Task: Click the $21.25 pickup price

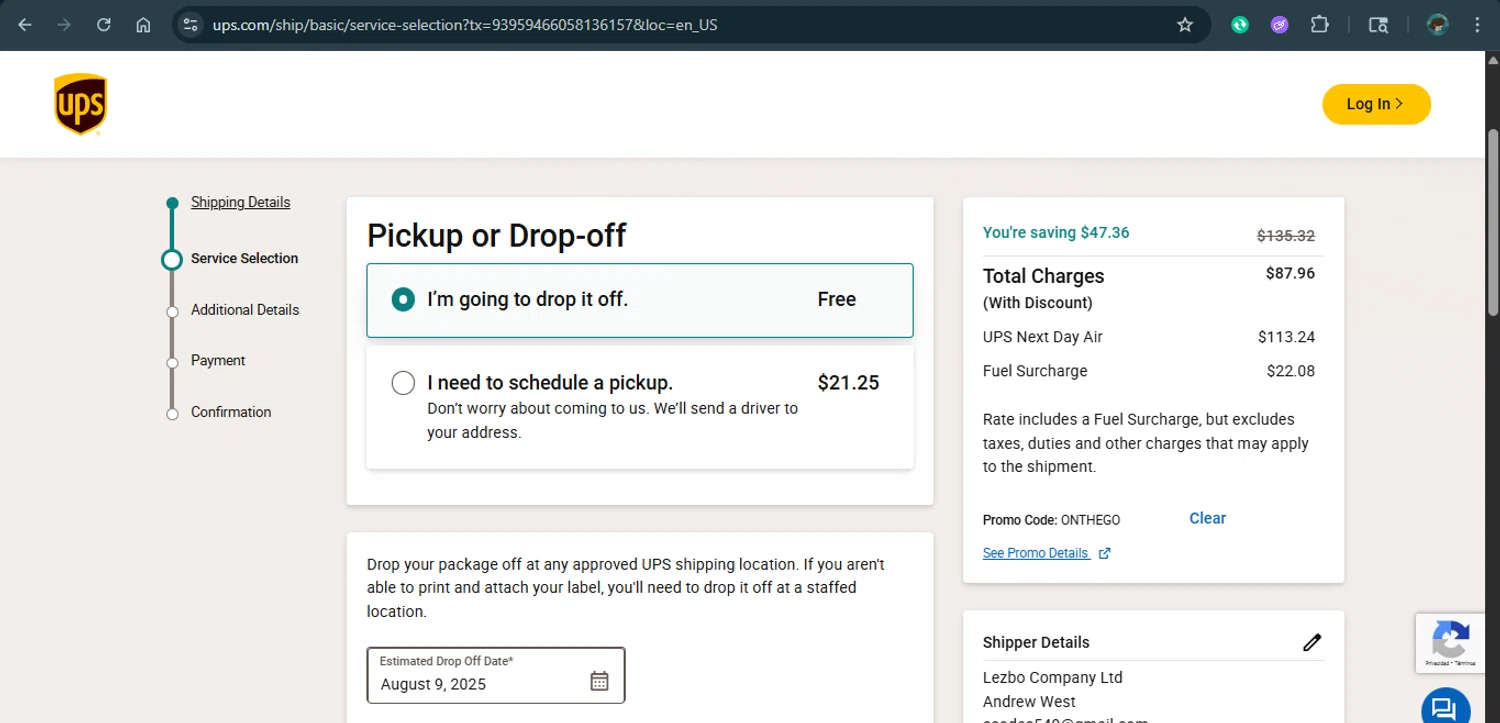Action: tap(848, 382)
